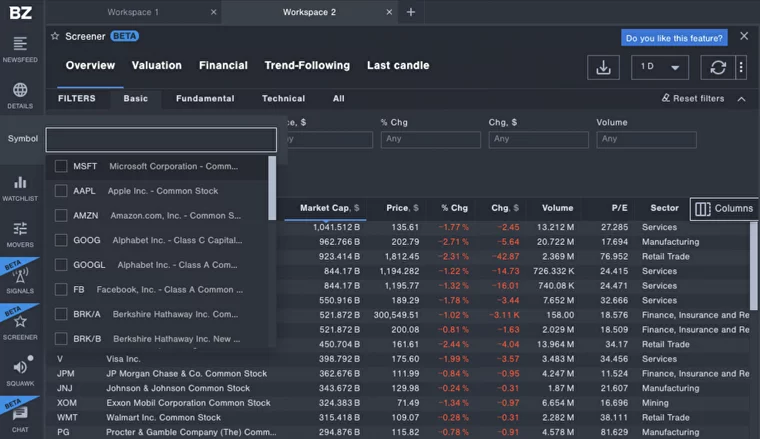This screenshot has height=439, width=760.
Task: Click the Reset filters button
Action: pos(693,99)
